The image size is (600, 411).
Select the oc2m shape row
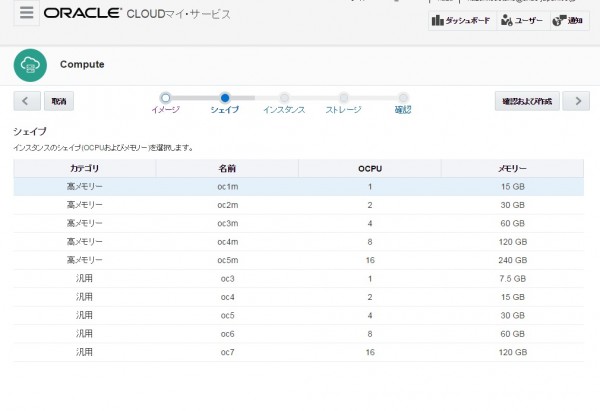coord(299,205)
